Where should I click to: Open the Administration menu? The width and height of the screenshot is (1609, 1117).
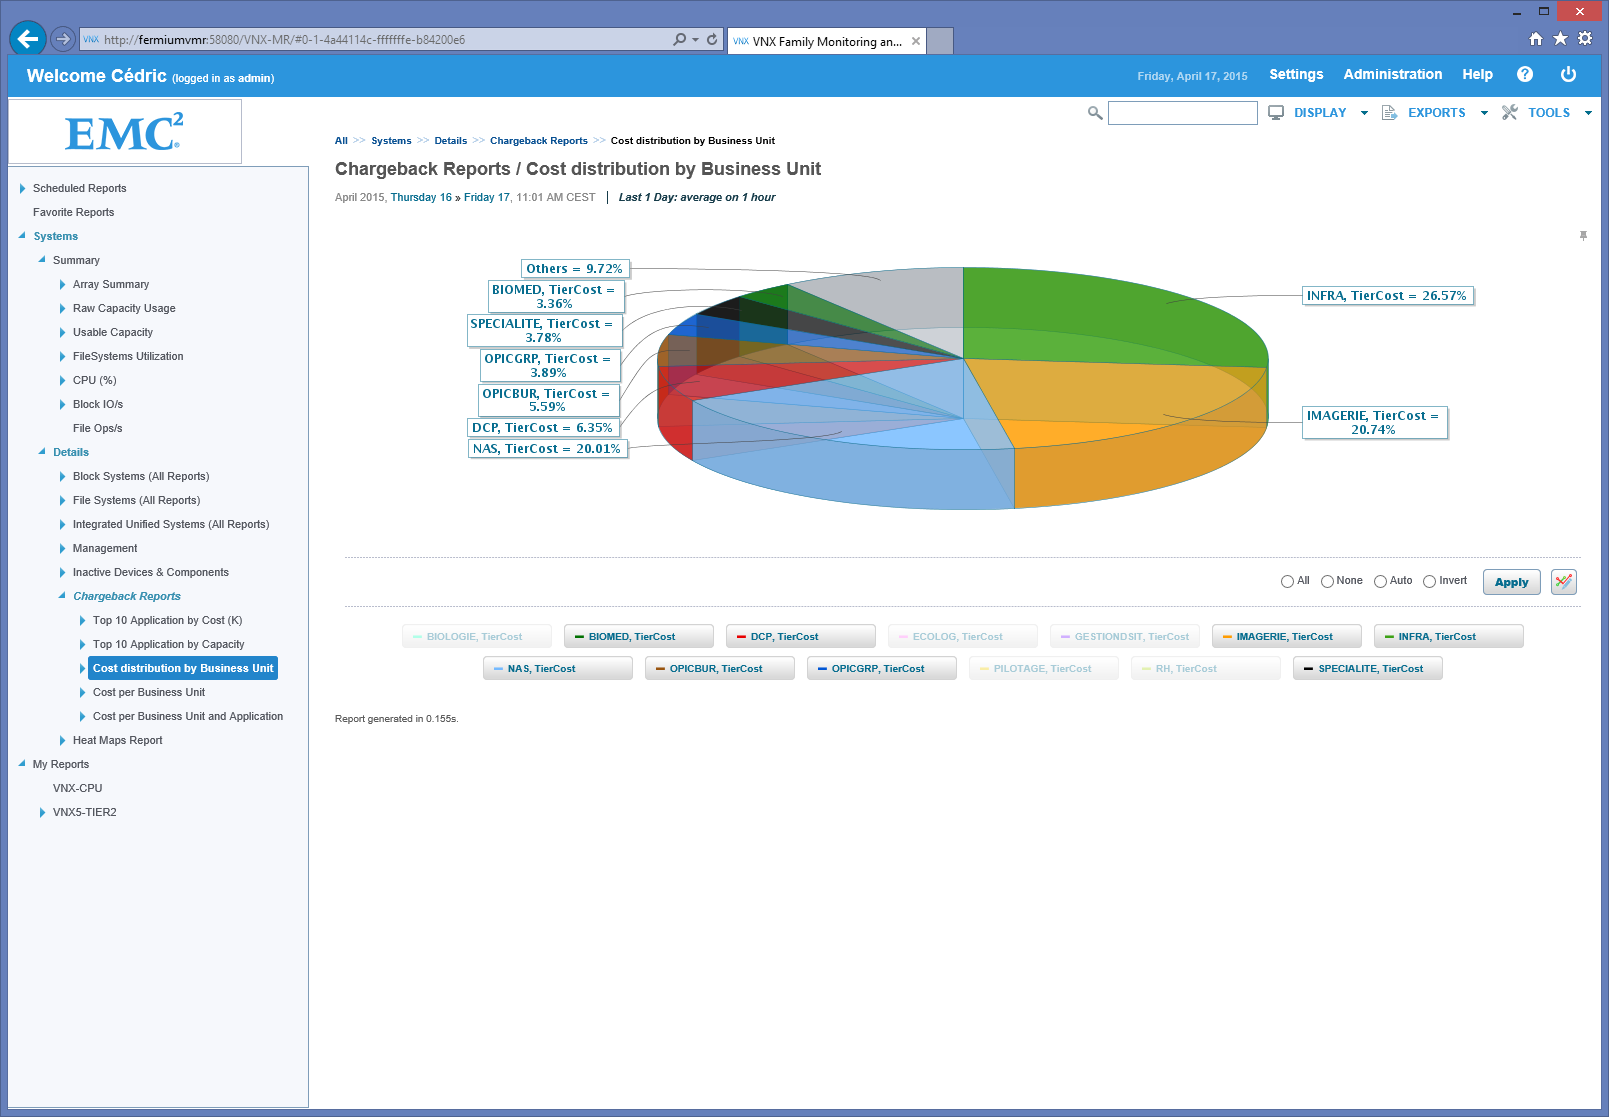pyautogui.click(x=1392, y=75)
